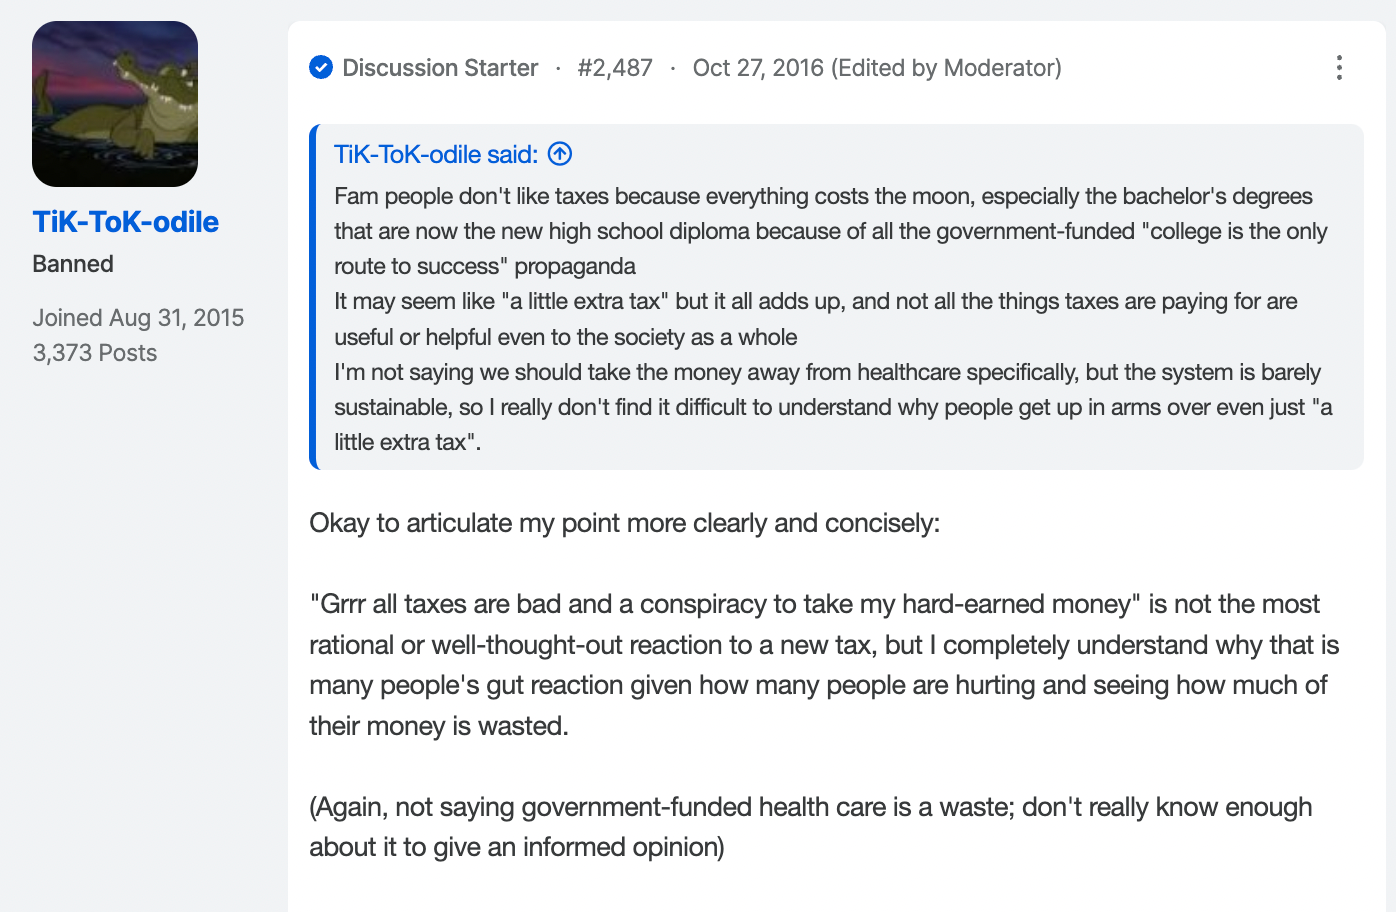Open TiK-ToK-odile's profile from the sidebar username
Viewport: 1396px width, 912px height.
click(125, 221)
